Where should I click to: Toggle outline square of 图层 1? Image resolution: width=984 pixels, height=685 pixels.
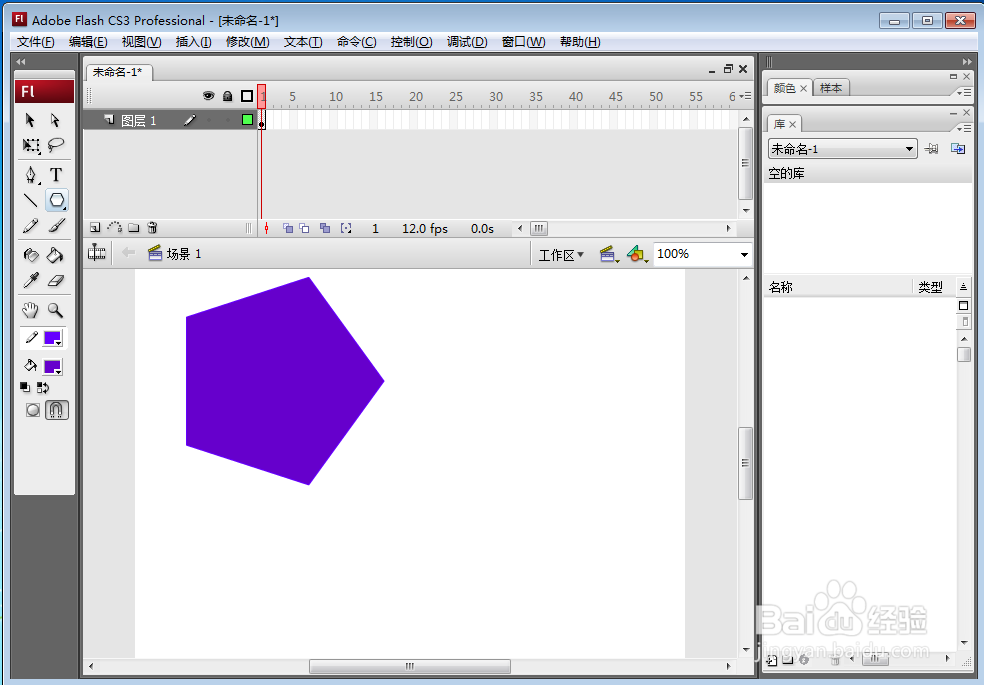click(x=247, y=120)
